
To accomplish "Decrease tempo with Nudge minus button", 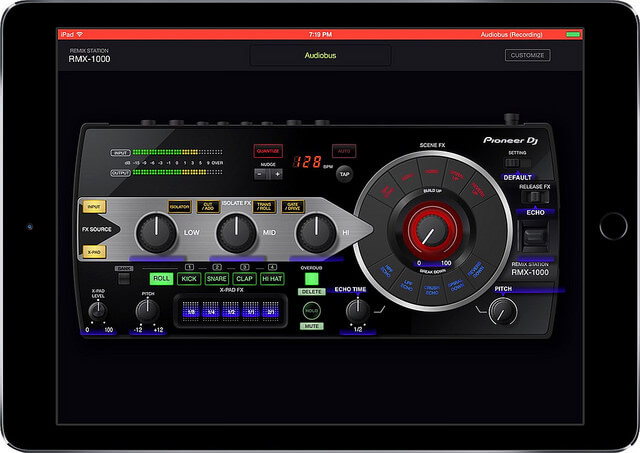I will tap(259, 173).
